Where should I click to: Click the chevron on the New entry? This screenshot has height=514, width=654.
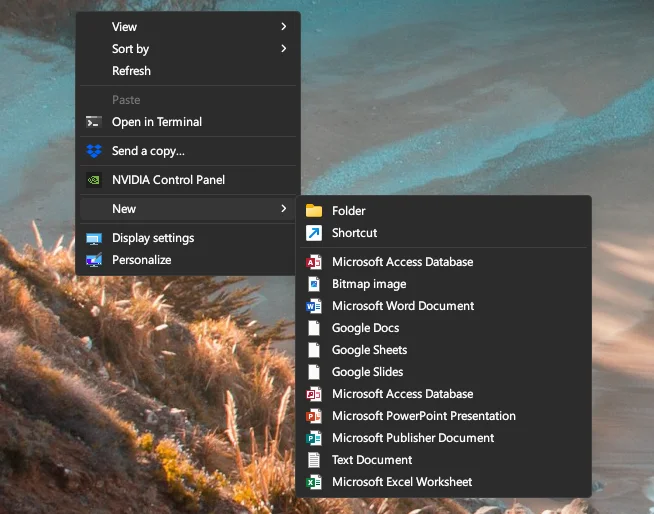(284, 208)
